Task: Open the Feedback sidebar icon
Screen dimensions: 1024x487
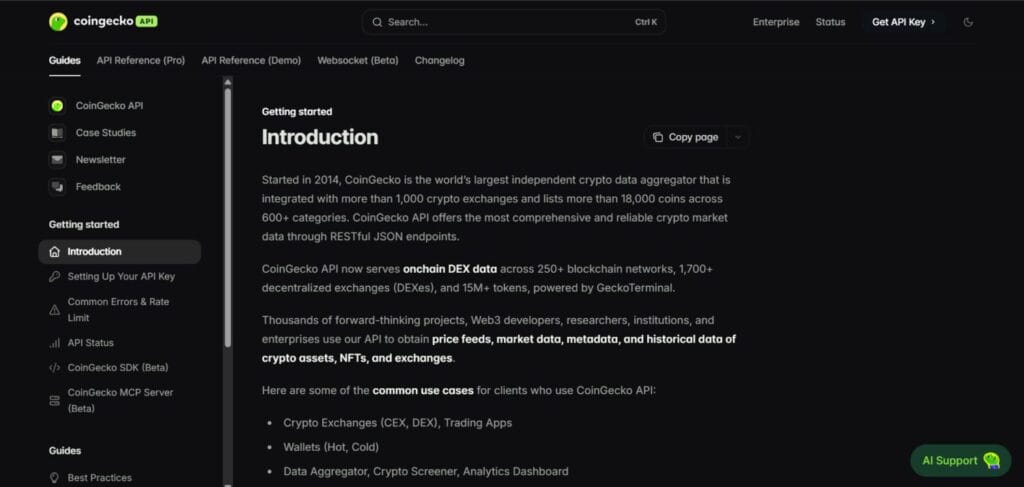Action: tap(57, 187)
